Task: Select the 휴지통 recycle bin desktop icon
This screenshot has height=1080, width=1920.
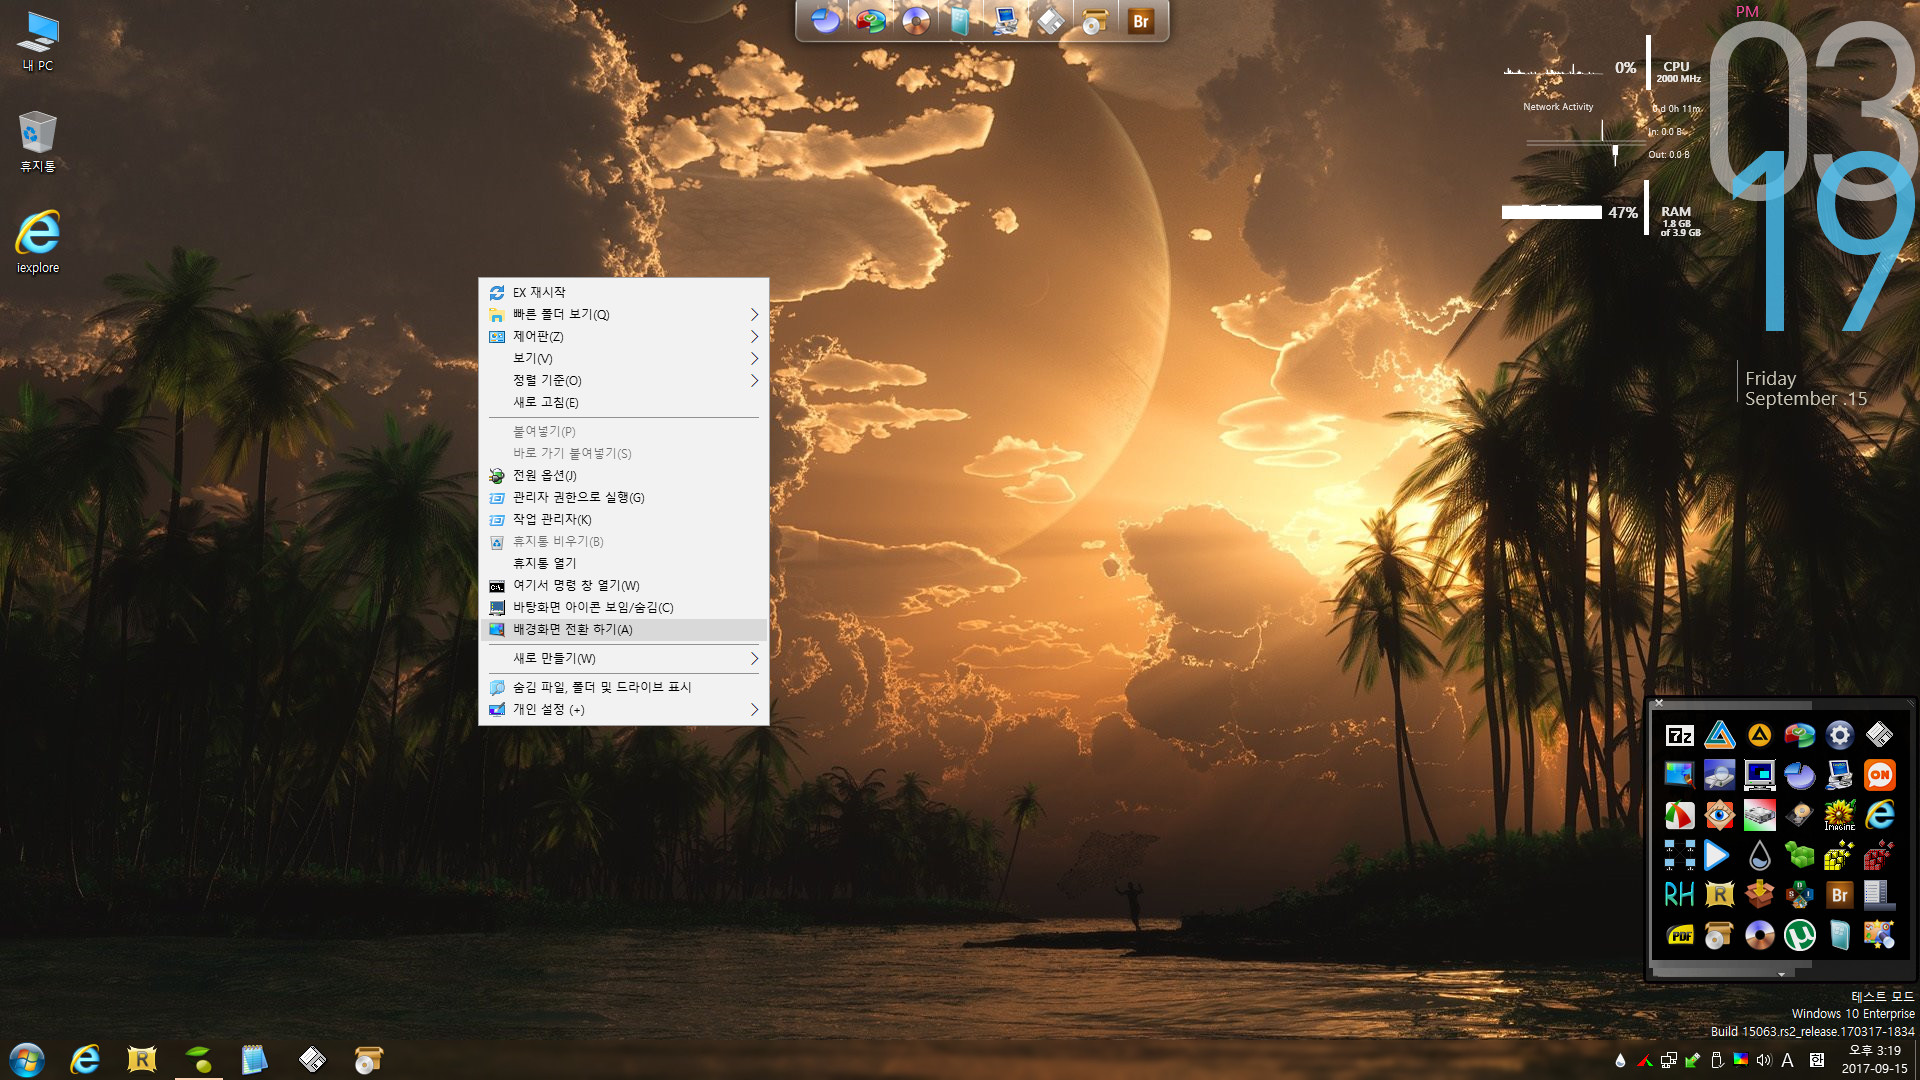Action: pyautogui.click(x=38, y=142)
